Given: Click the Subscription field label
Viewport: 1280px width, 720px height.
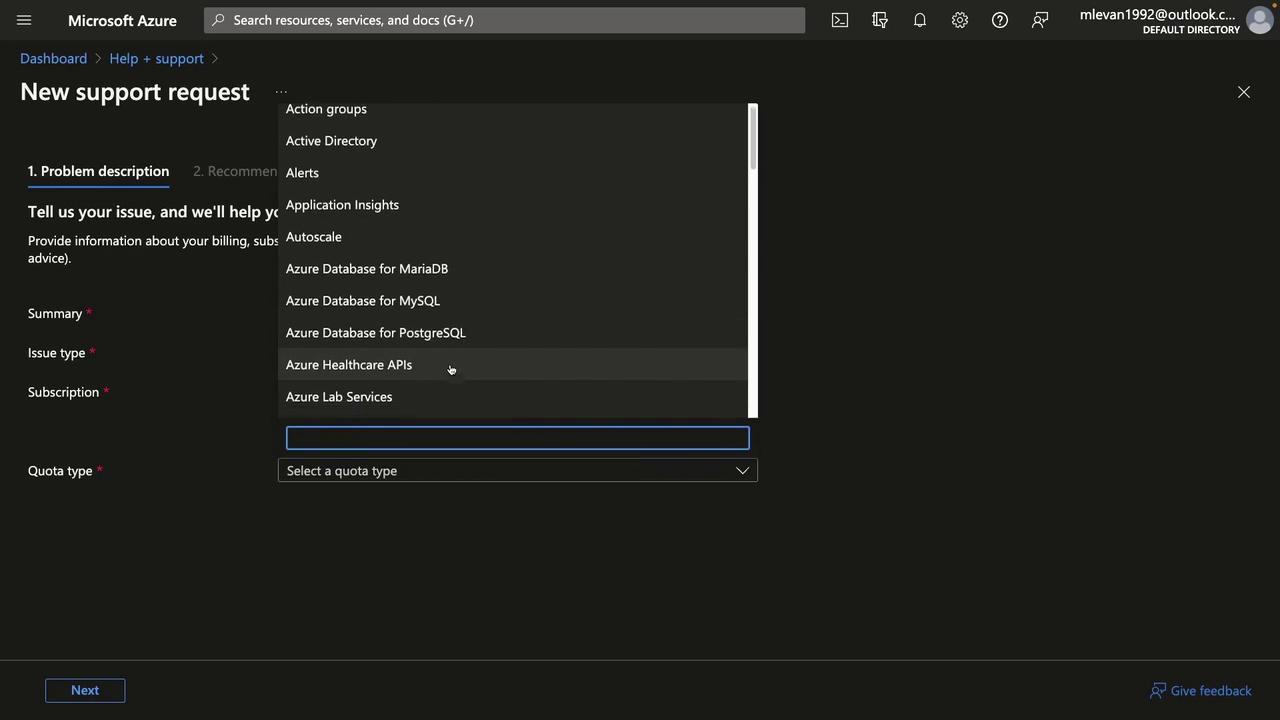Looking at the screenshot, I should pyautogui.click(x=63, y=392).
